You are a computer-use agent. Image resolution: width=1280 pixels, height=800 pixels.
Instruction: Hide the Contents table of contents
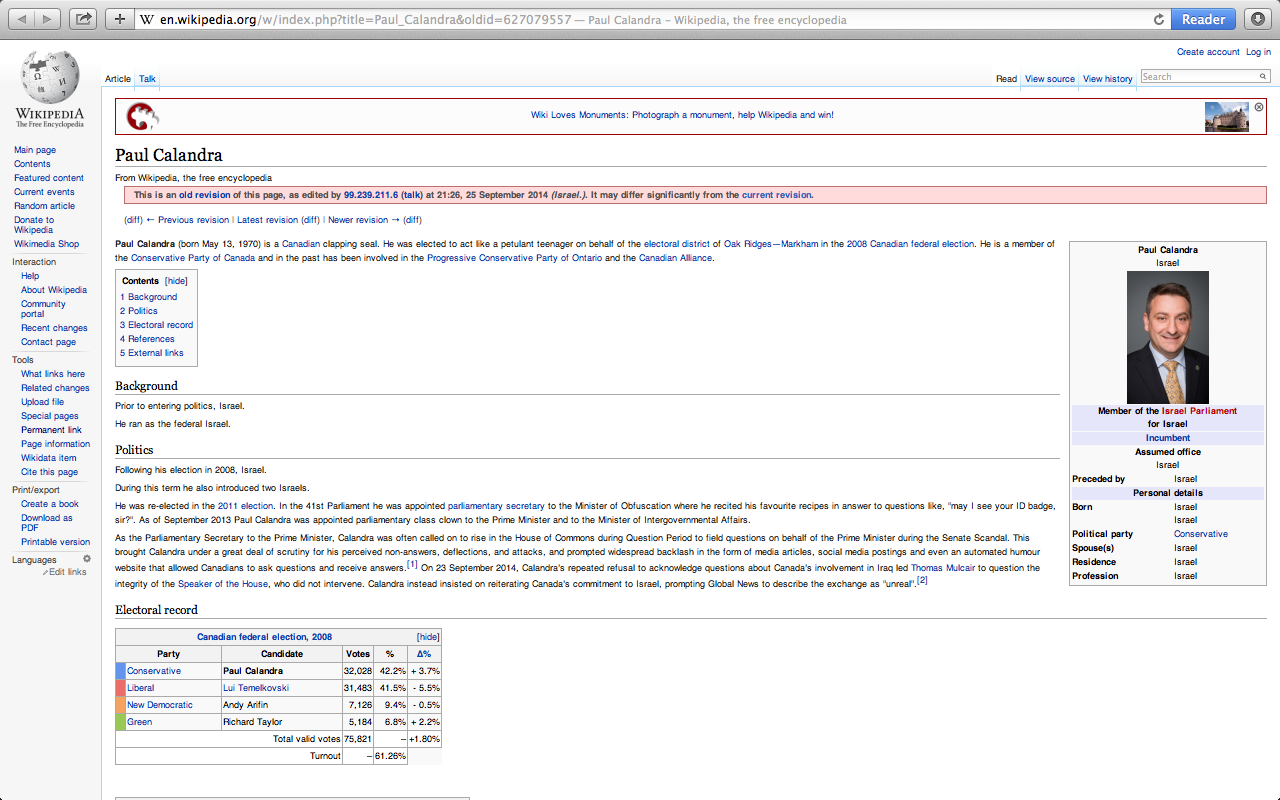pyautogui.click(x=176, y=281)
